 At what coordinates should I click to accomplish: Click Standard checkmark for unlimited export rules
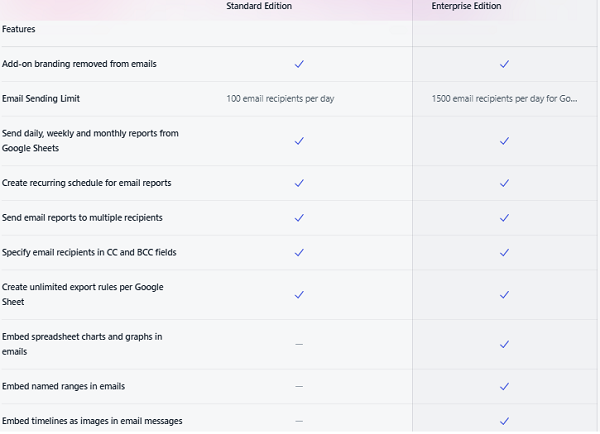click(x=298, y=295)
